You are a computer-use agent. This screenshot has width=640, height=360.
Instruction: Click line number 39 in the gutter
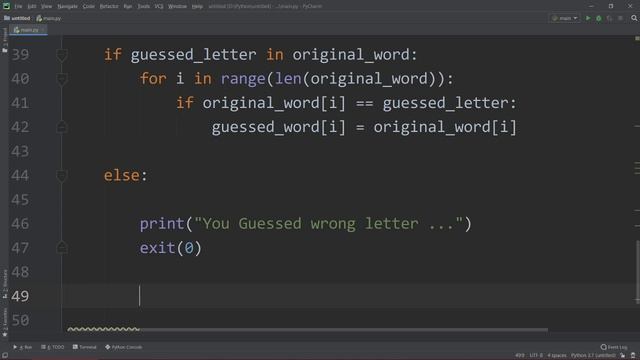[20, 55]
